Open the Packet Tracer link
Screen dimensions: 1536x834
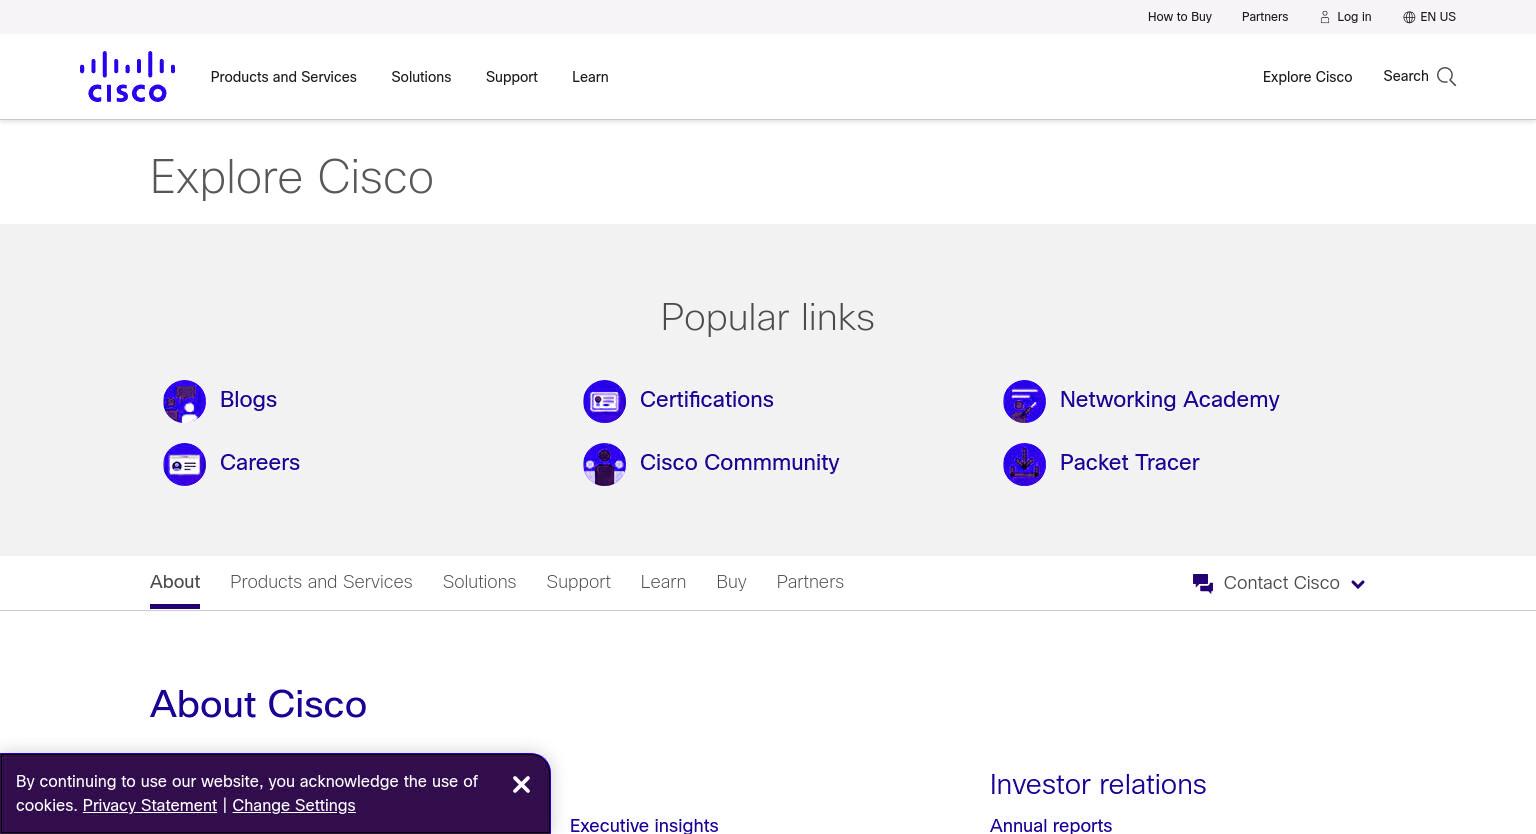coord(1129,463)
